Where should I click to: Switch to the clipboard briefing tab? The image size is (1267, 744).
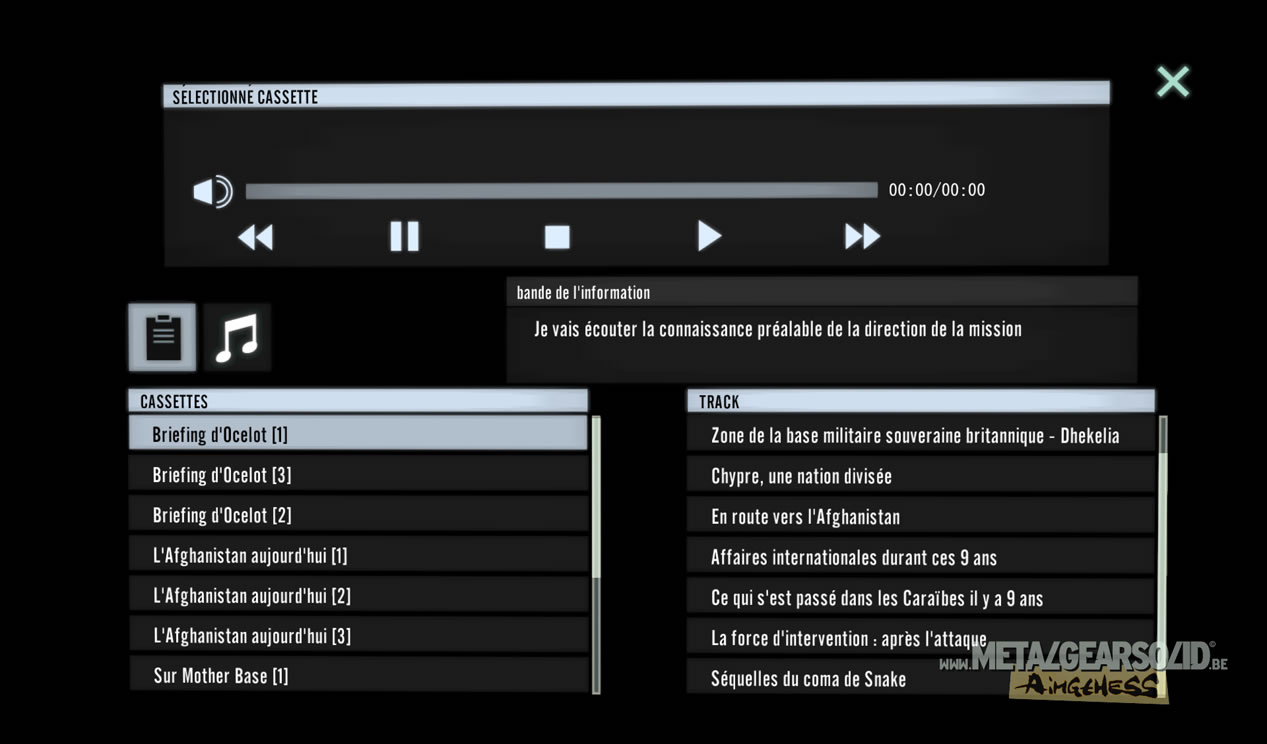point(162,337)
